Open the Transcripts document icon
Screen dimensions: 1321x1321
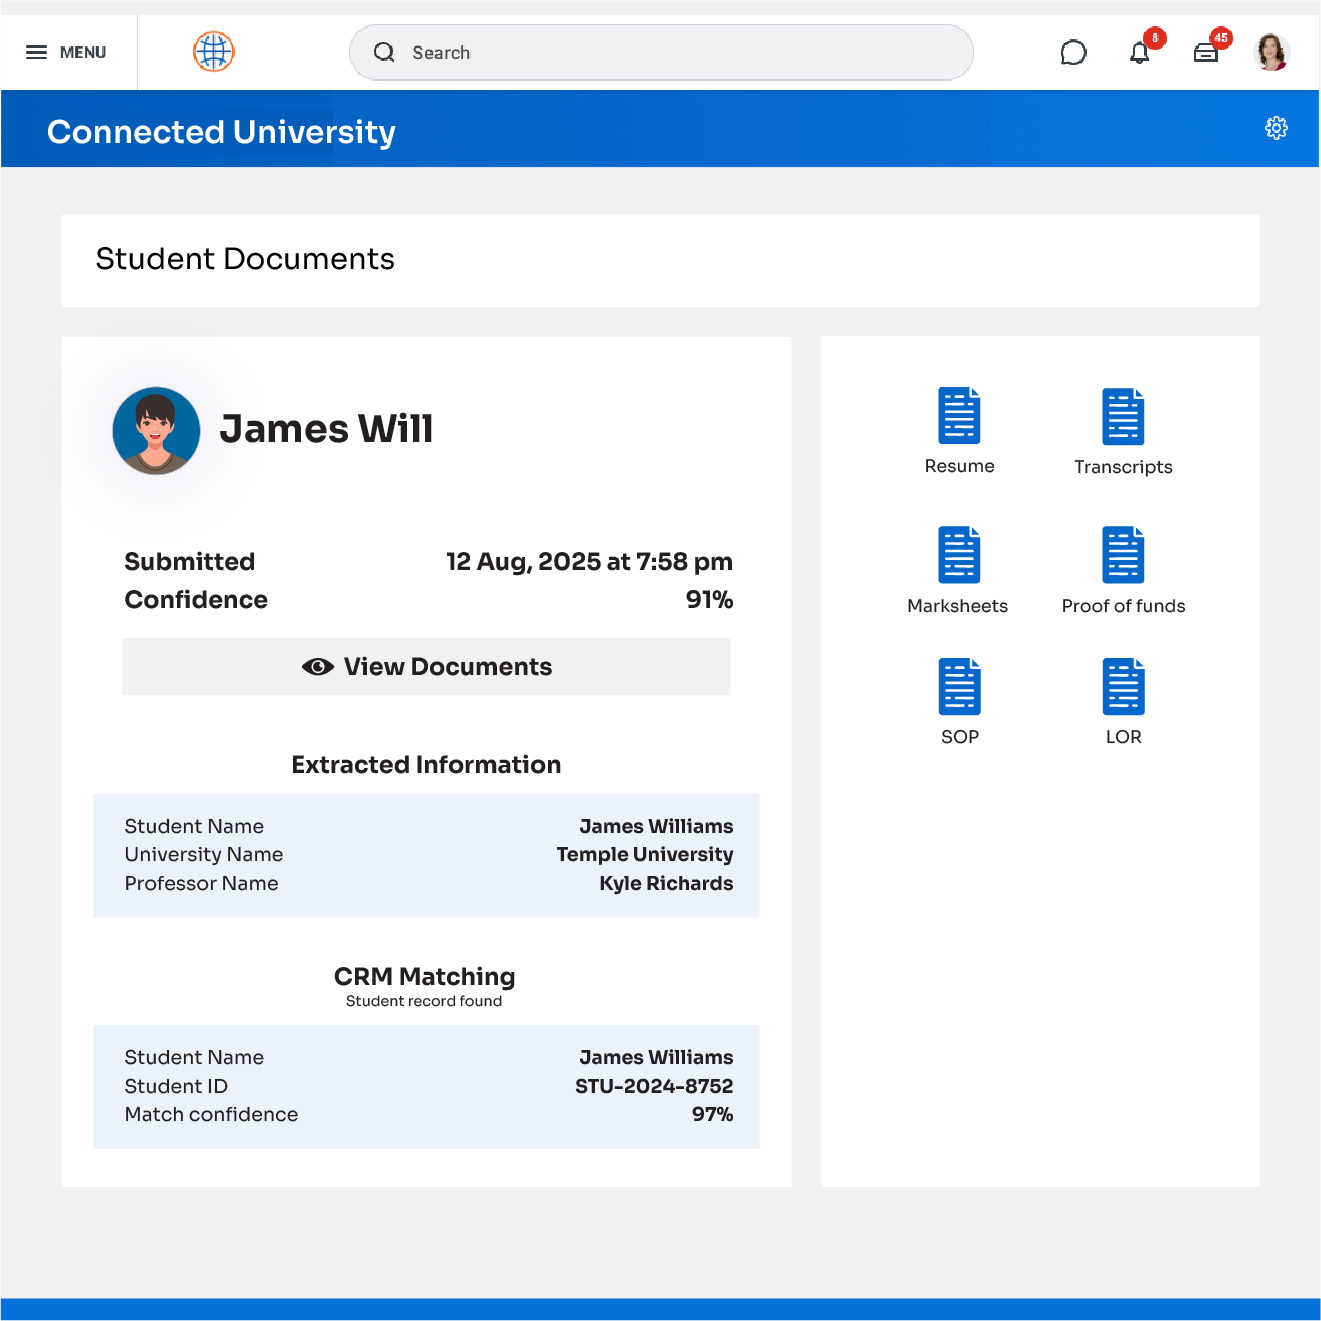point(1123,417)
